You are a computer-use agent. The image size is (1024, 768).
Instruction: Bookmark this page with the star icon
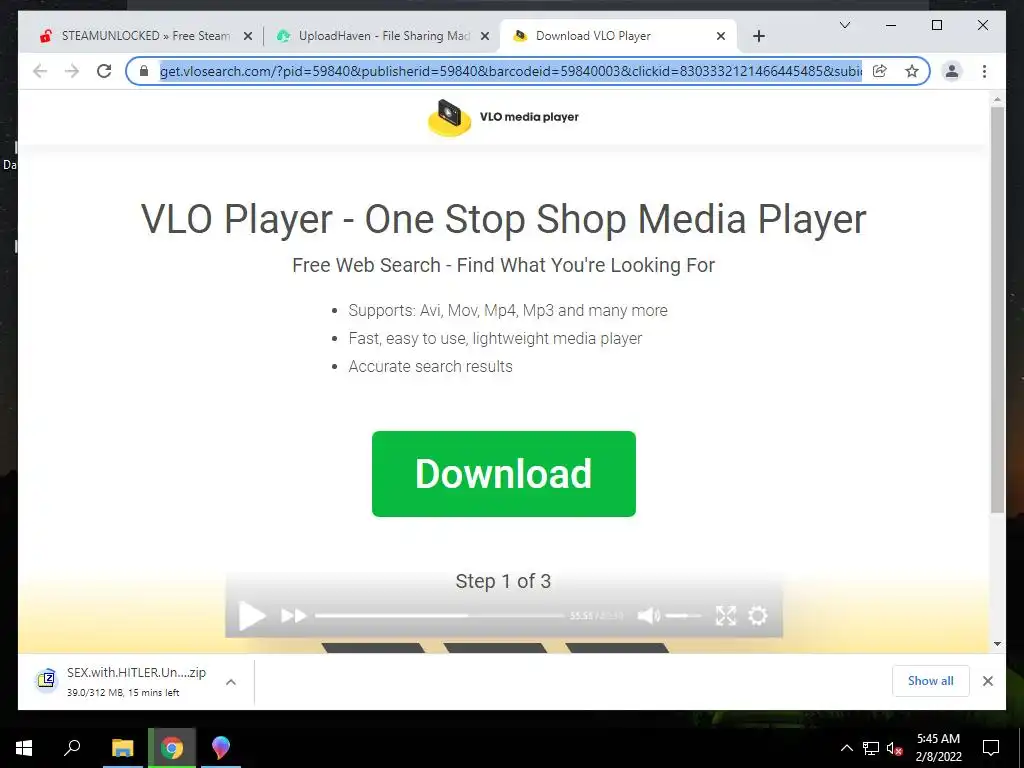(912, 71)
